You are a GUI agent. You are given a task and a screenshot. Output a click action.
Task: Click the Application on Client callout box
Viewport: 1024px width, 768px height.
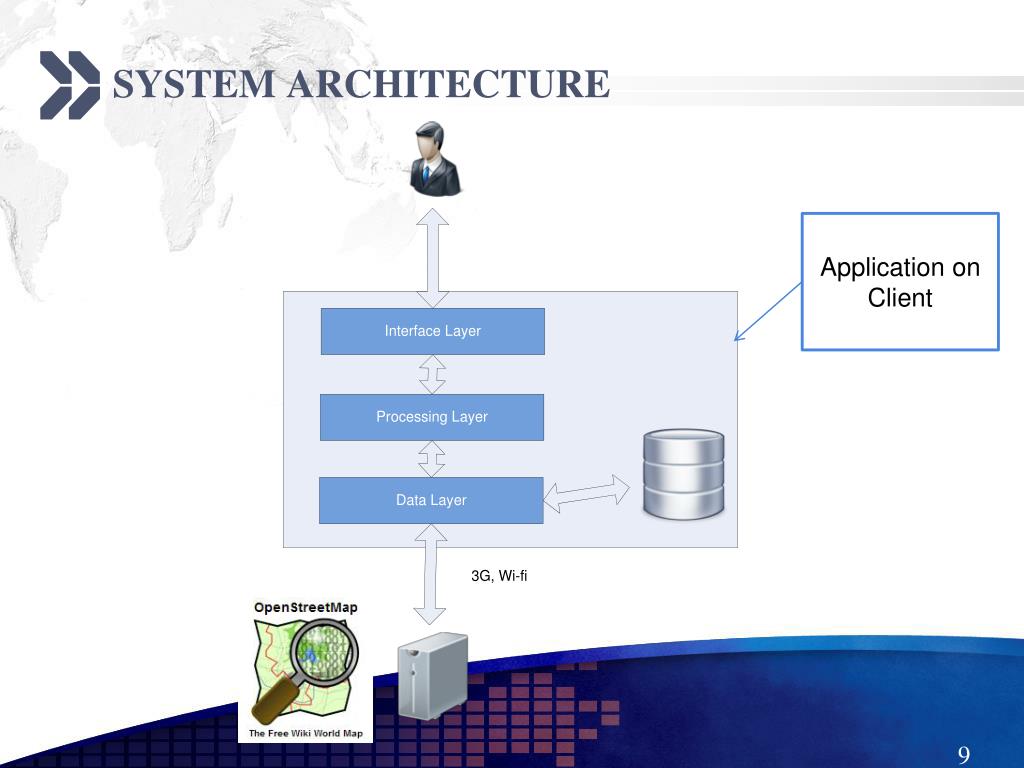tap(900, 281)
